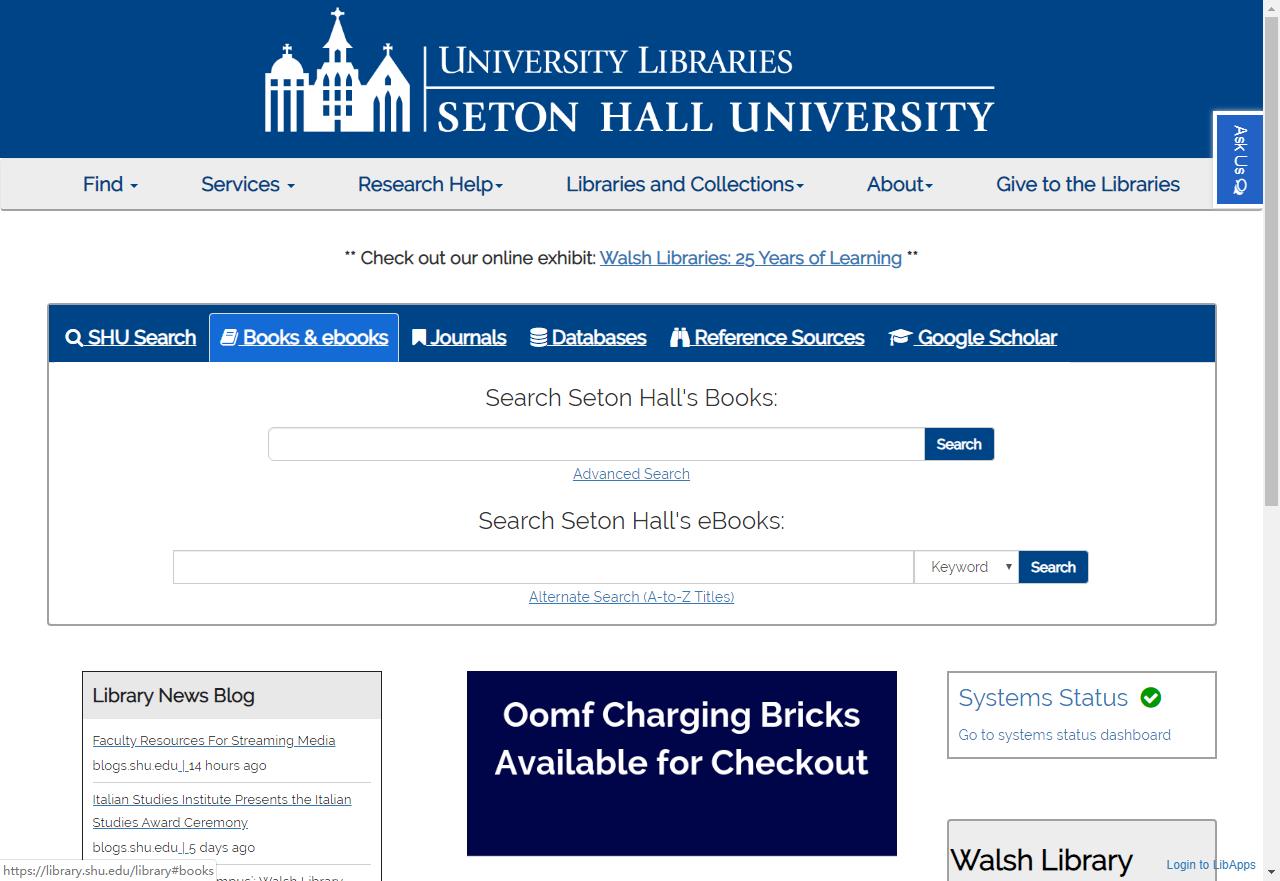The image size is (1280, 881).
Task: Open the Systems Status heading link
Action: point(1043,698)
